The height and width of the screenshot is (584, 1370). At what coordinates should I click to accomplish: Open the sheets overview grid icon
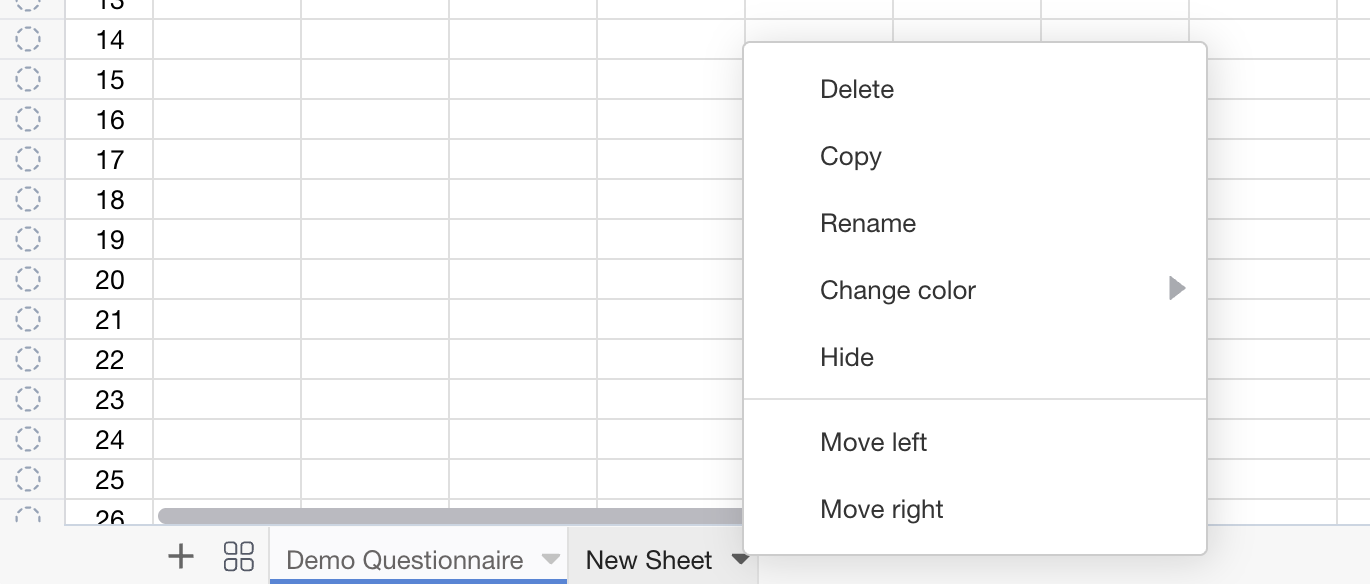pos(239,556)
